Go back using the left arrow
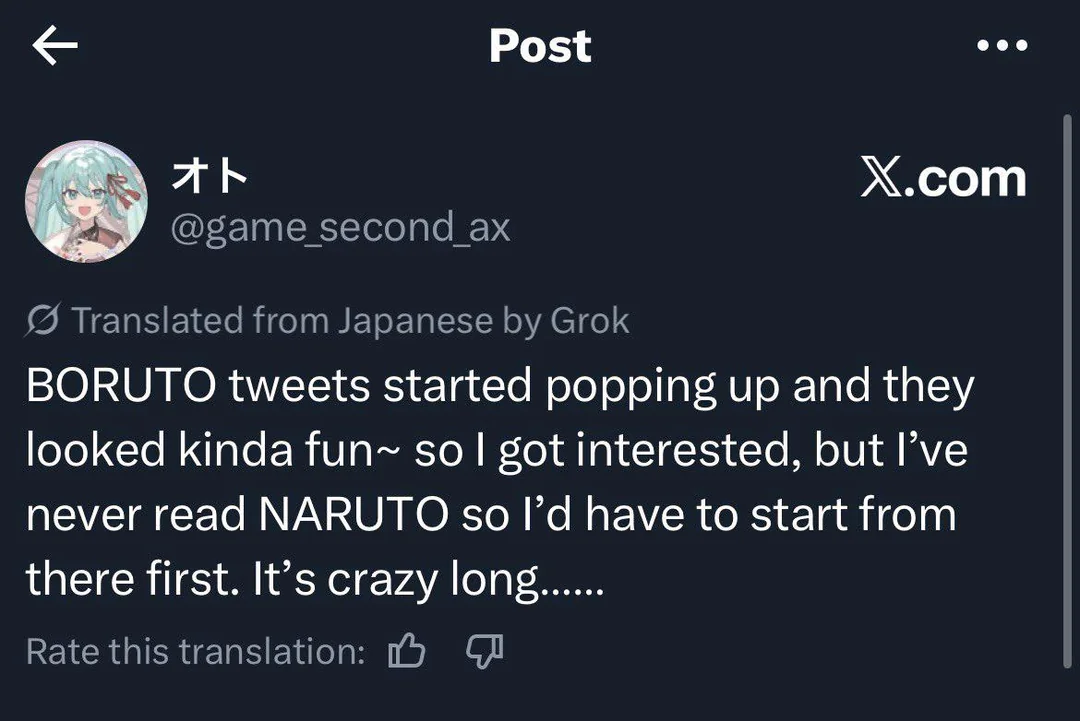 click(x=55, y=46)
